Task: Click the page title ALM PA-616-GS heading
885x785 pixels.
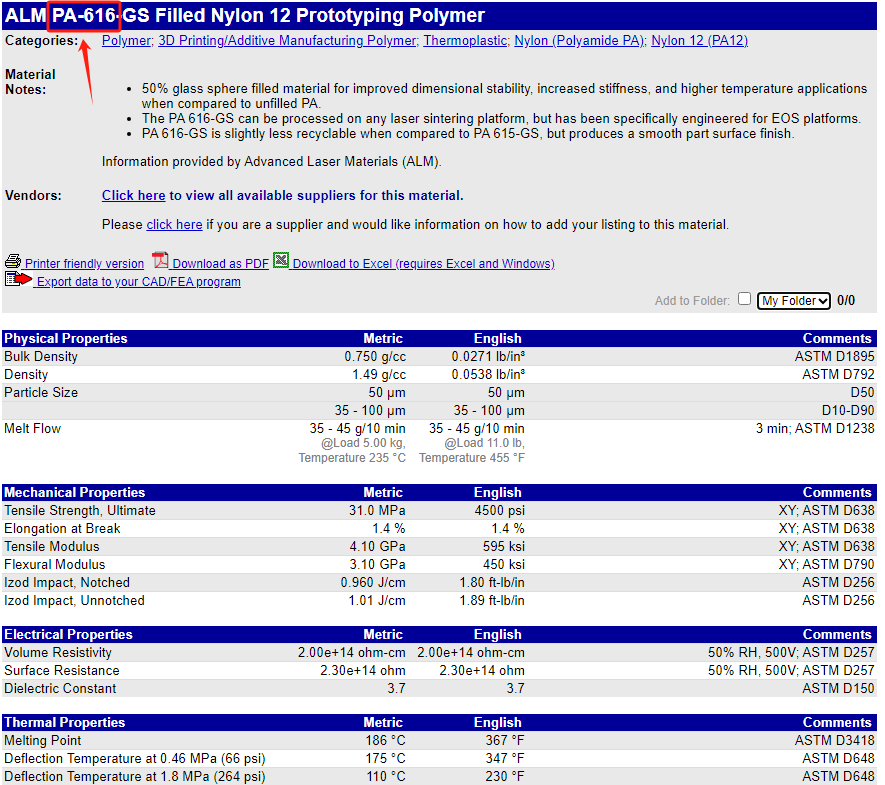Action: pos(244,16)
